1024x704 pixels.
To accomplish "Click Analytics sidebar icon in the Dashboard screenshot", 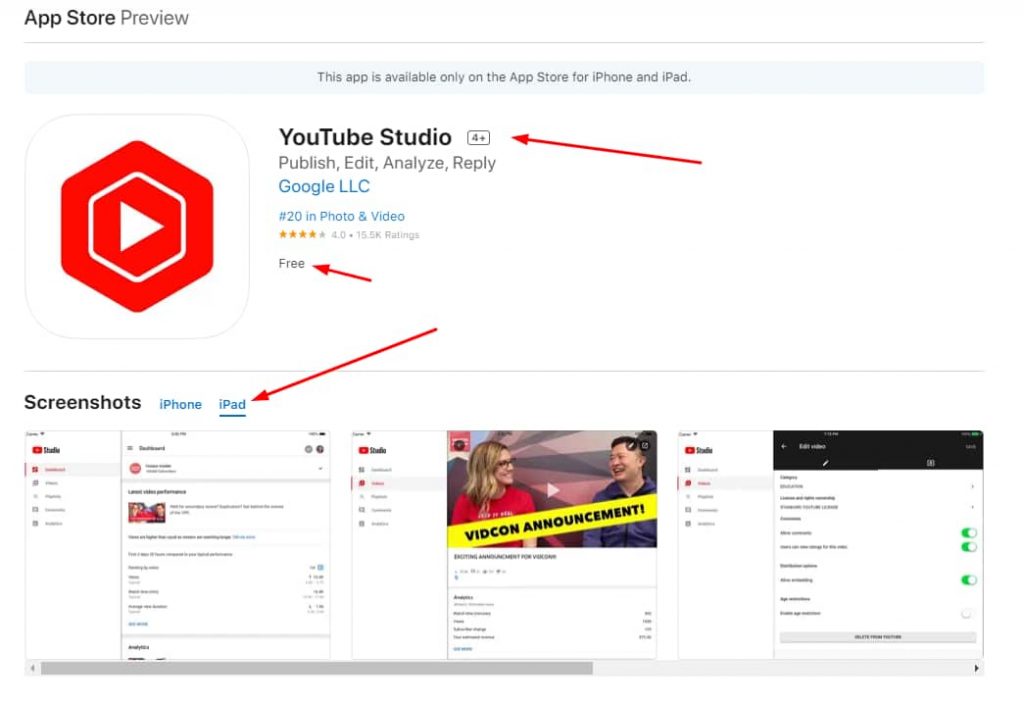I will 35,524.
